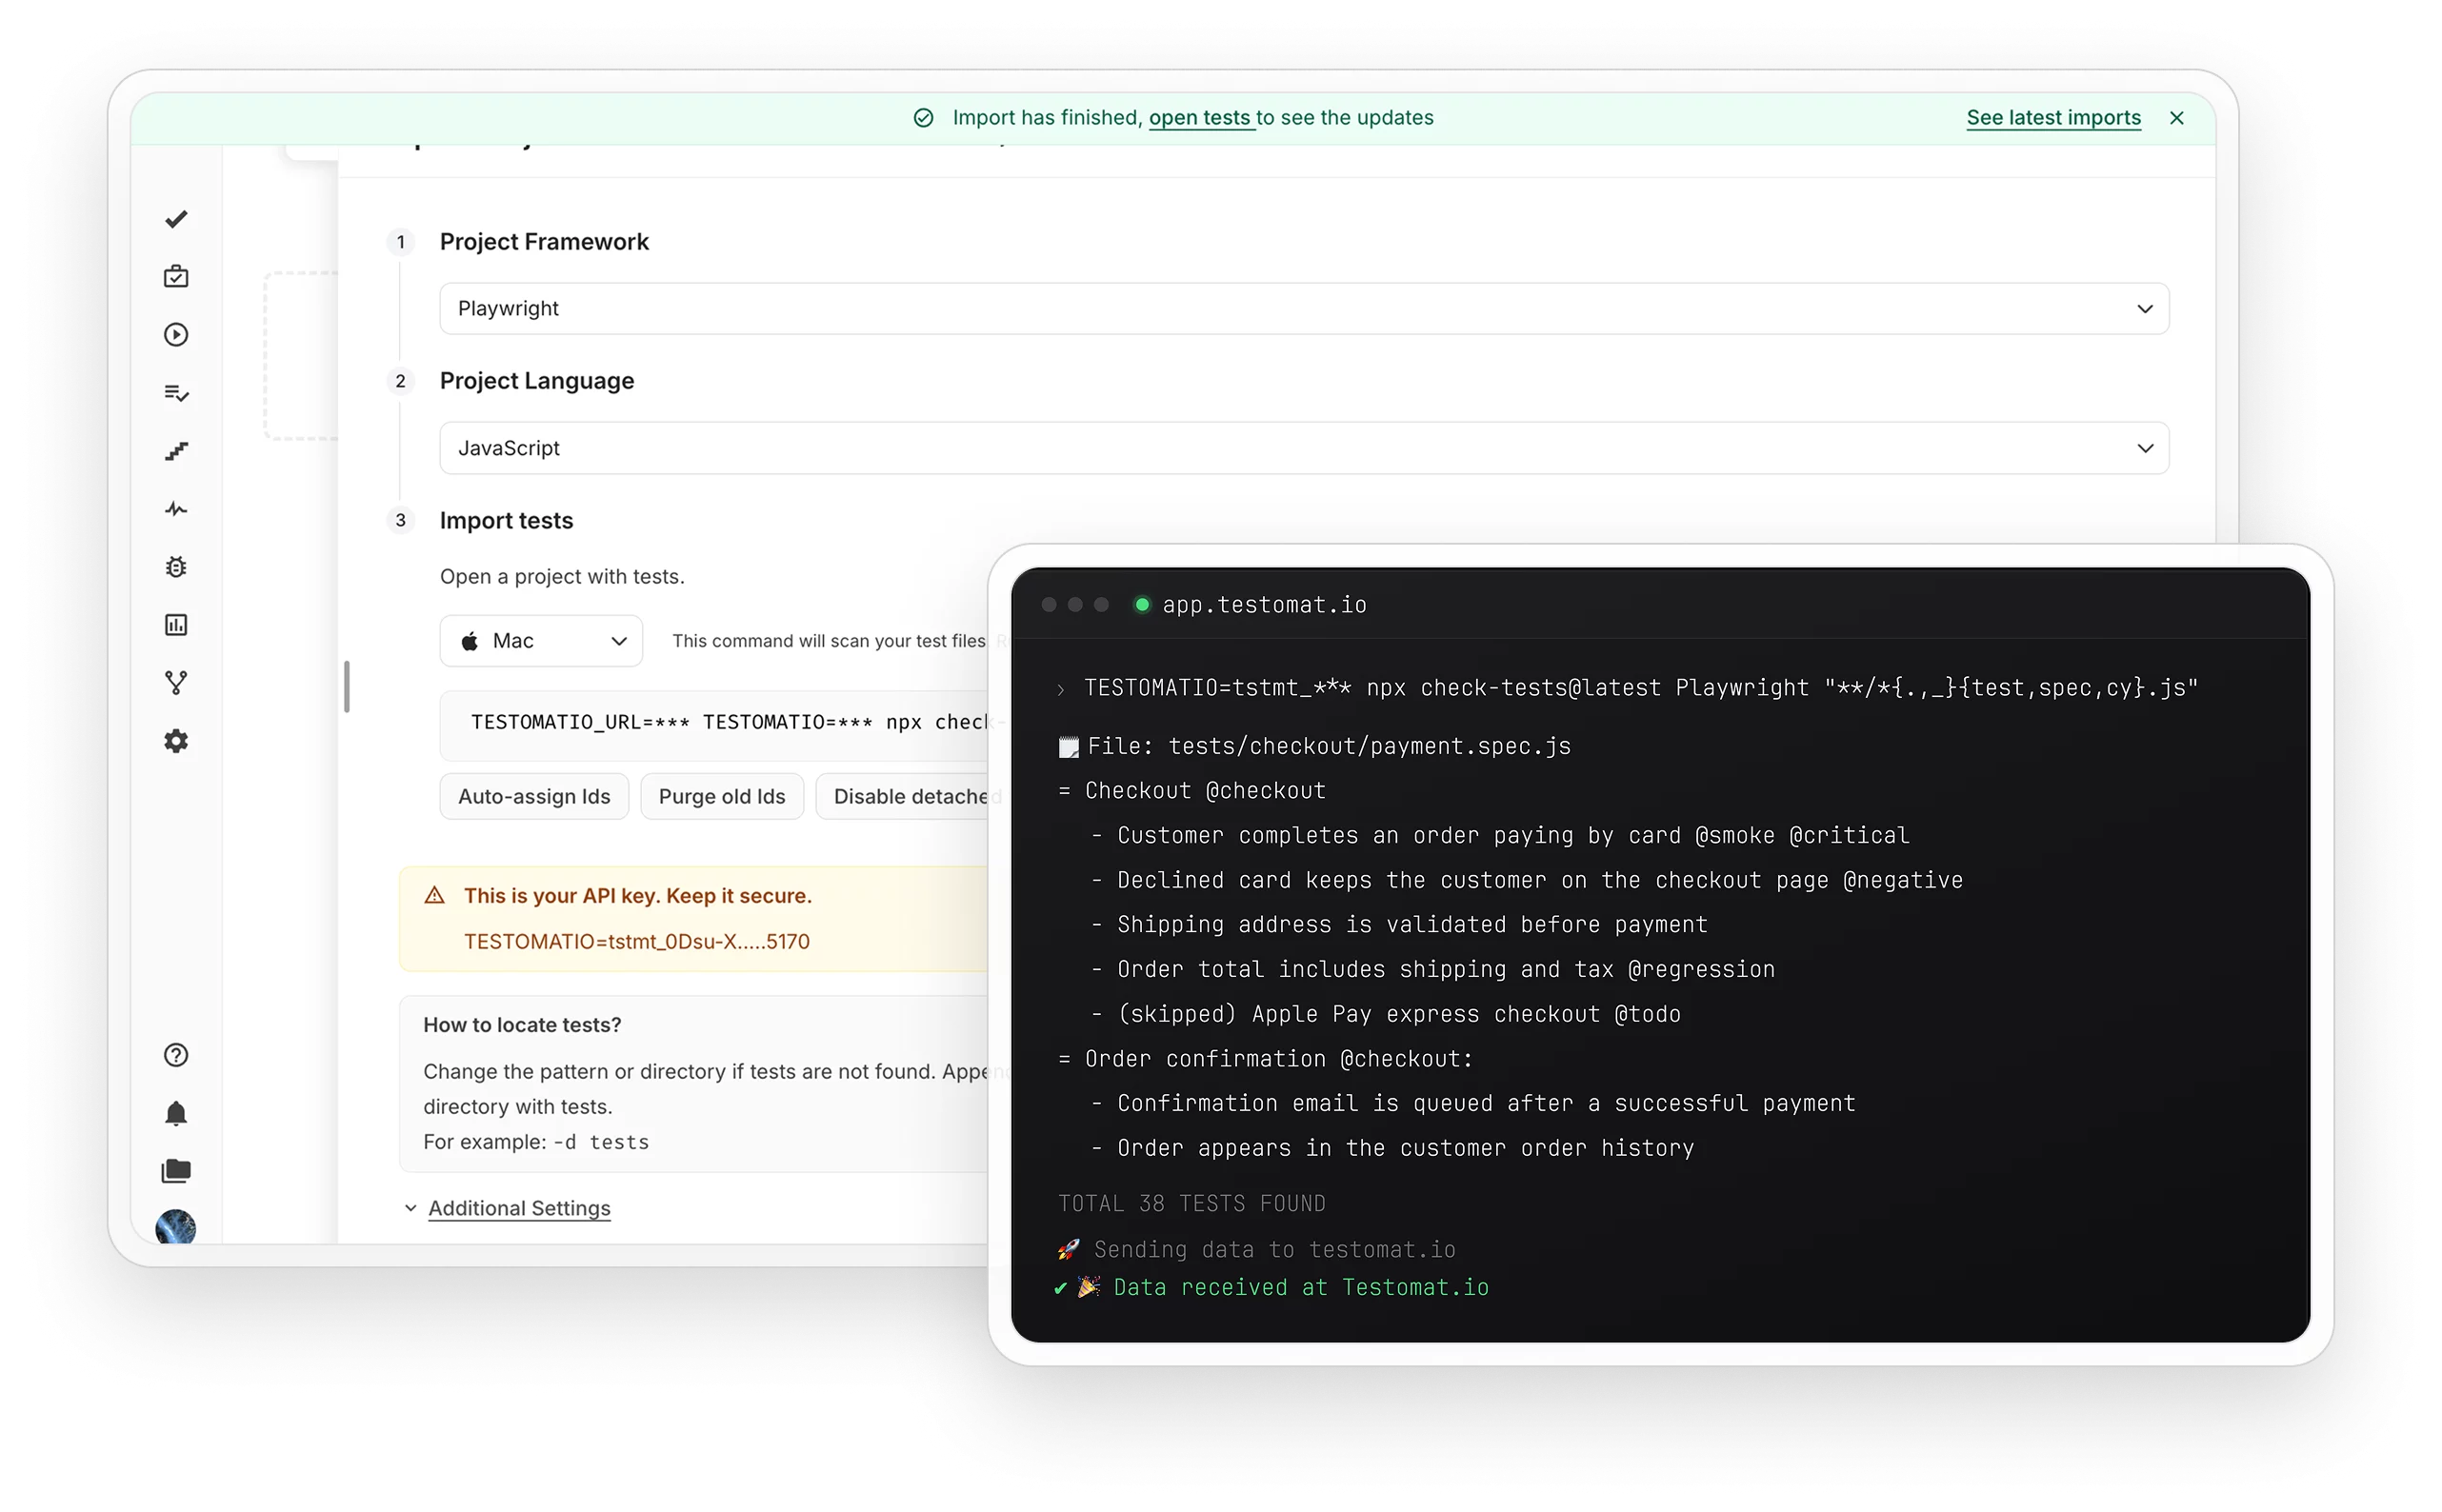Click 'Customer completes an order paying by card' line
2442x1512 pixels.
[1513, 836]
